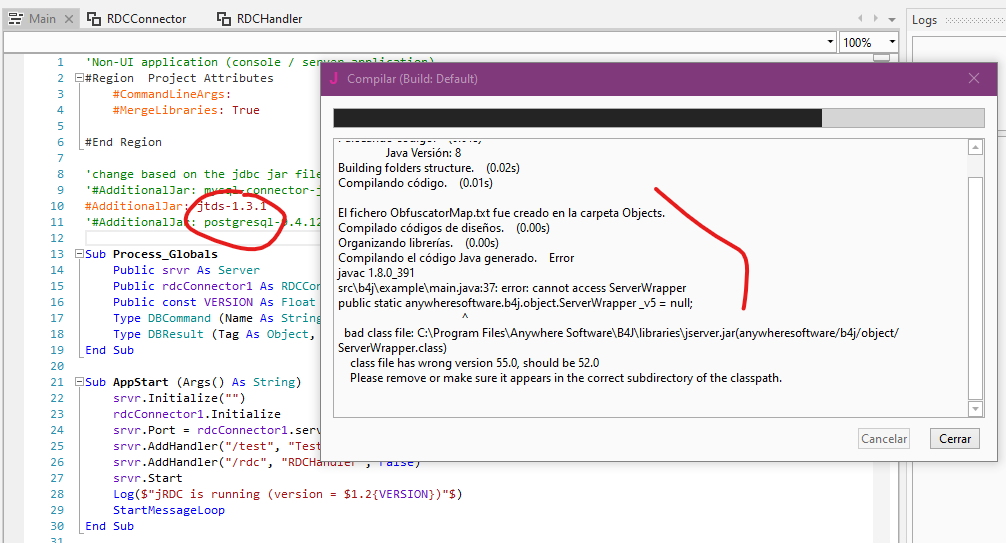Viewport: 1006px width, 543px height.
Task: Collapse Sub Process_Globals
Action: pos(79,254)
